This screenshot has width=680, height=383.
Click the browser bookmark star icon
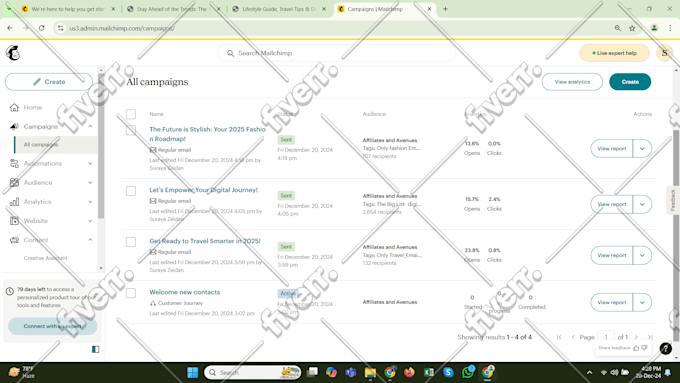tap(632, 28)
